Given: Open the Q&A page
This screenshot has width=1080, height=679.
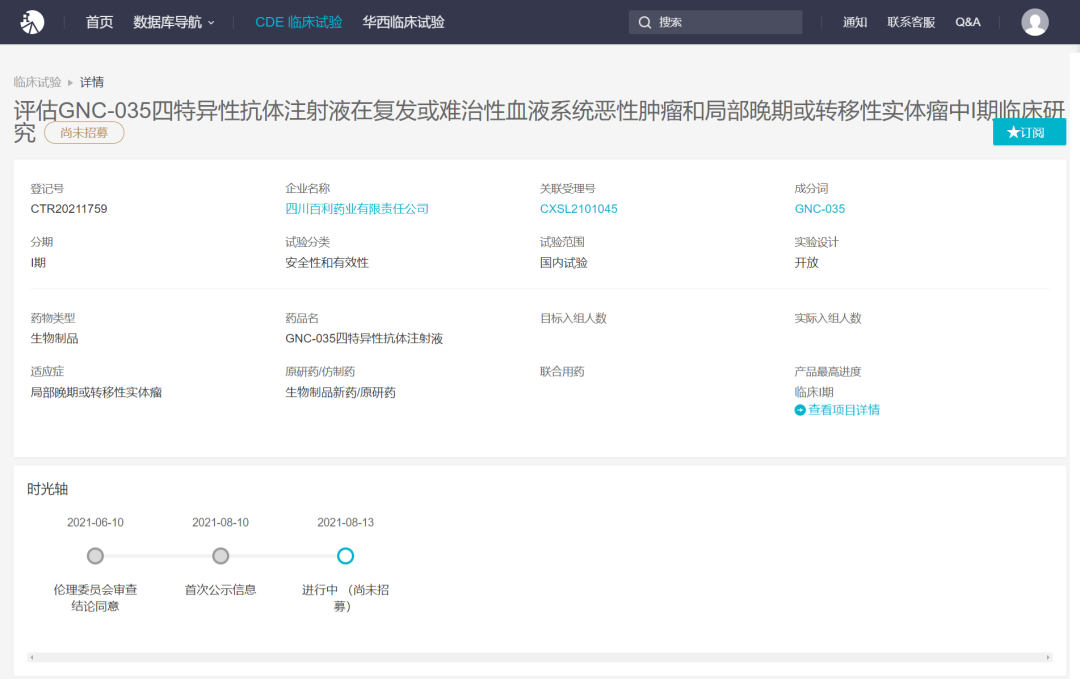Looking at the screenshot, I should [968, 22].
